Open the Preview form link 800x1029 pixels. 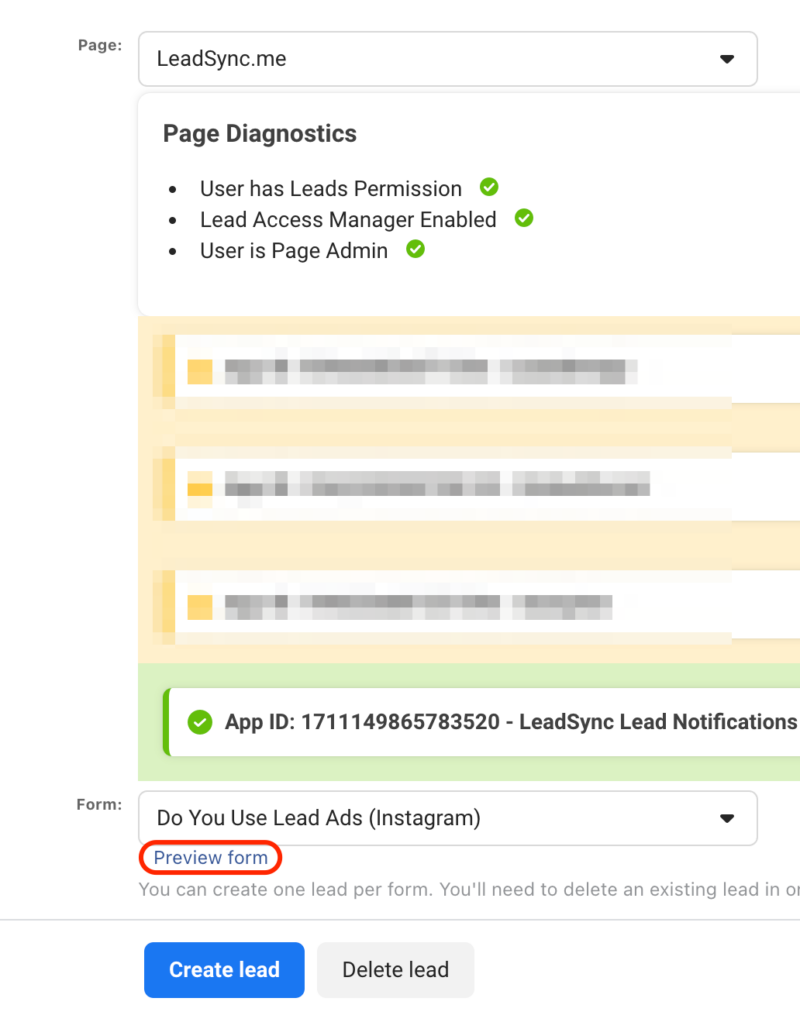click(211, 858)
